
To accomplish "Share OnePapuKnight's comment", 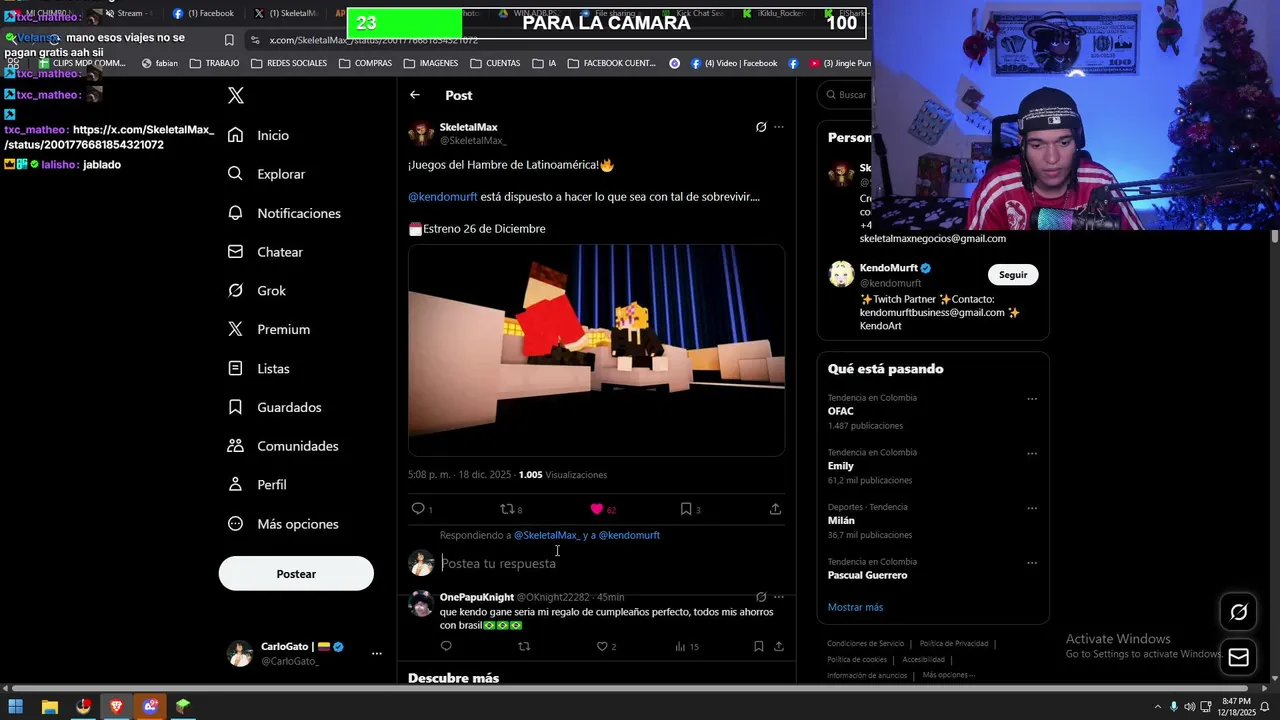I will [778, 646].
